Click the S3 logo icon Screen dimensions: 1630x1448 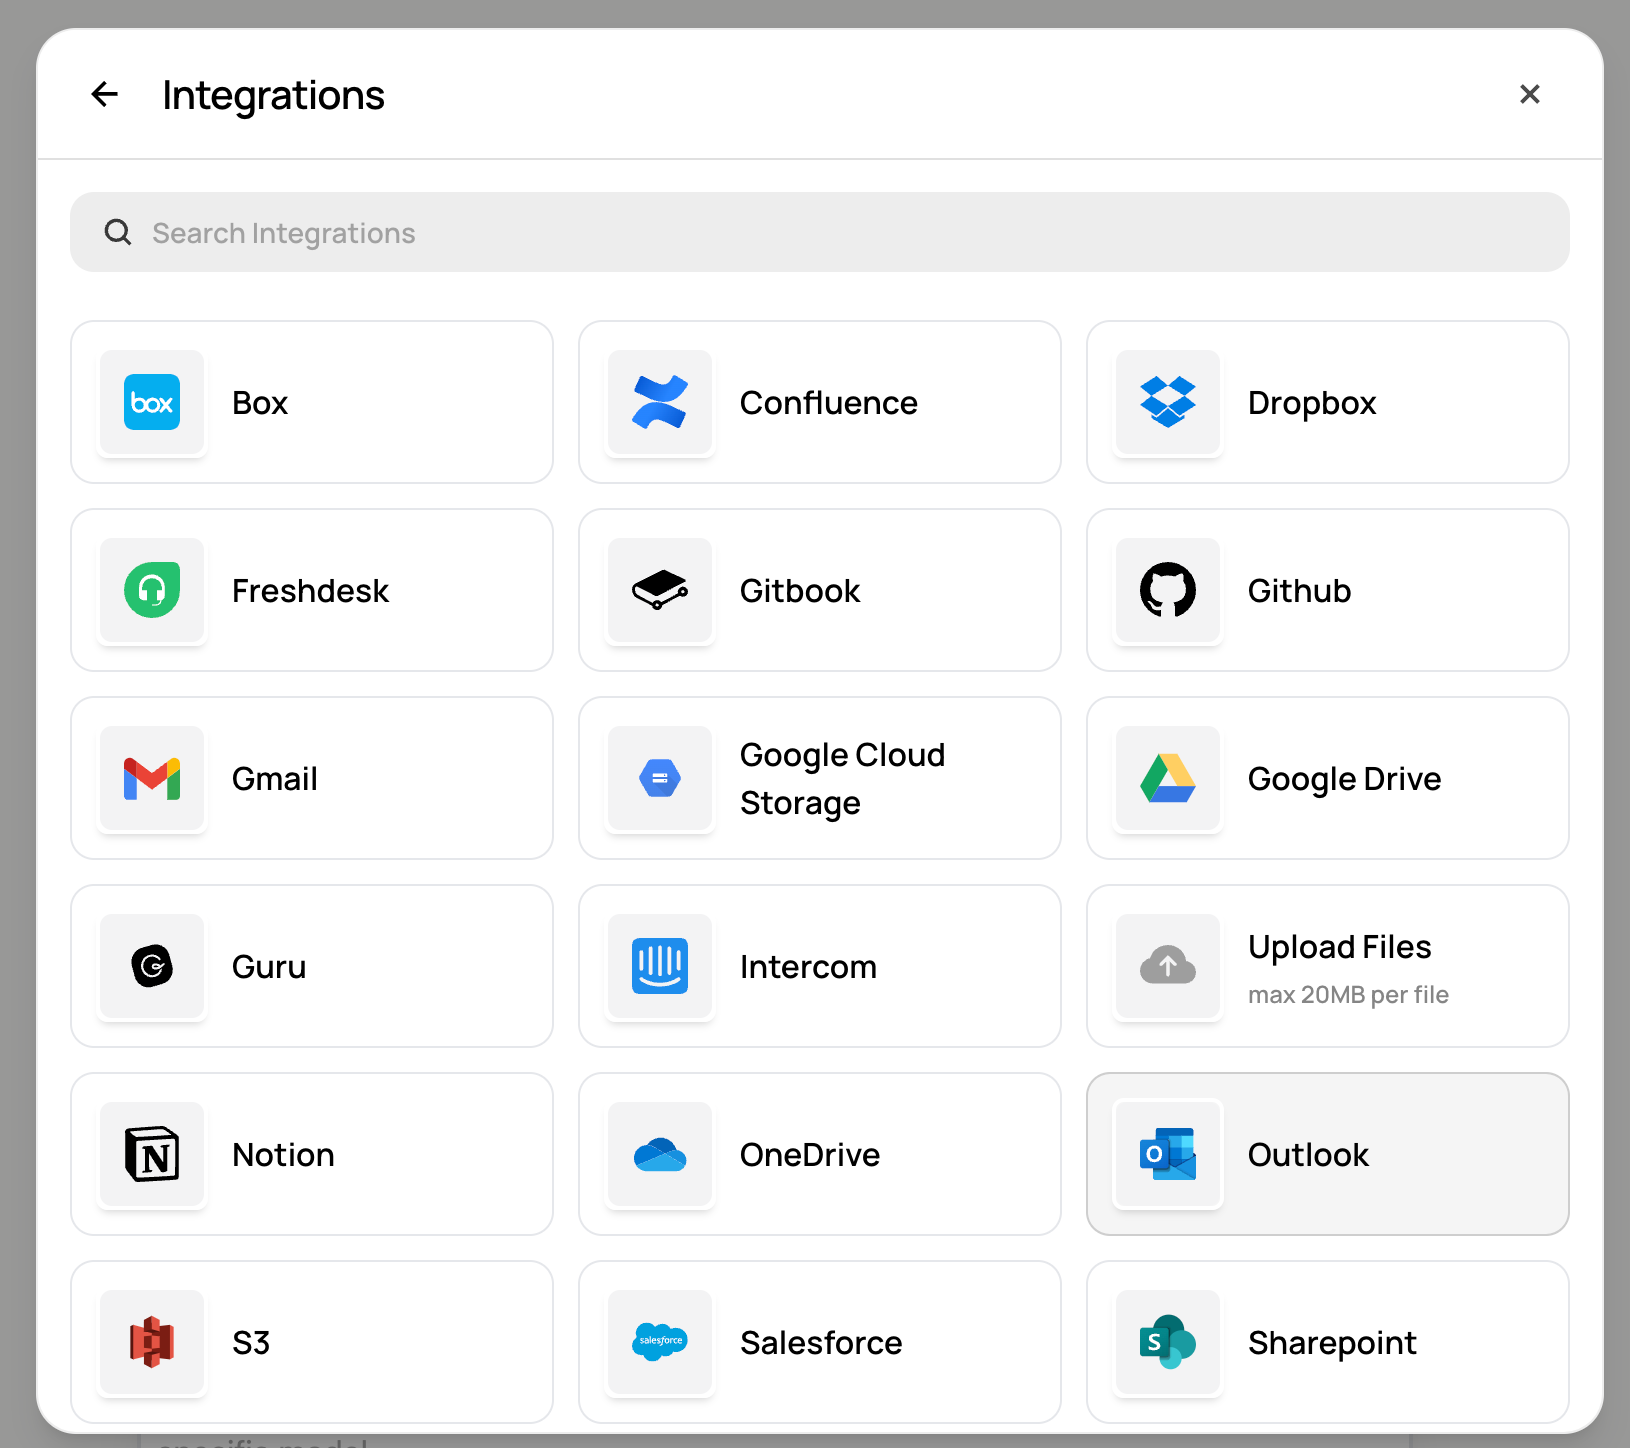coord(152,1342)
